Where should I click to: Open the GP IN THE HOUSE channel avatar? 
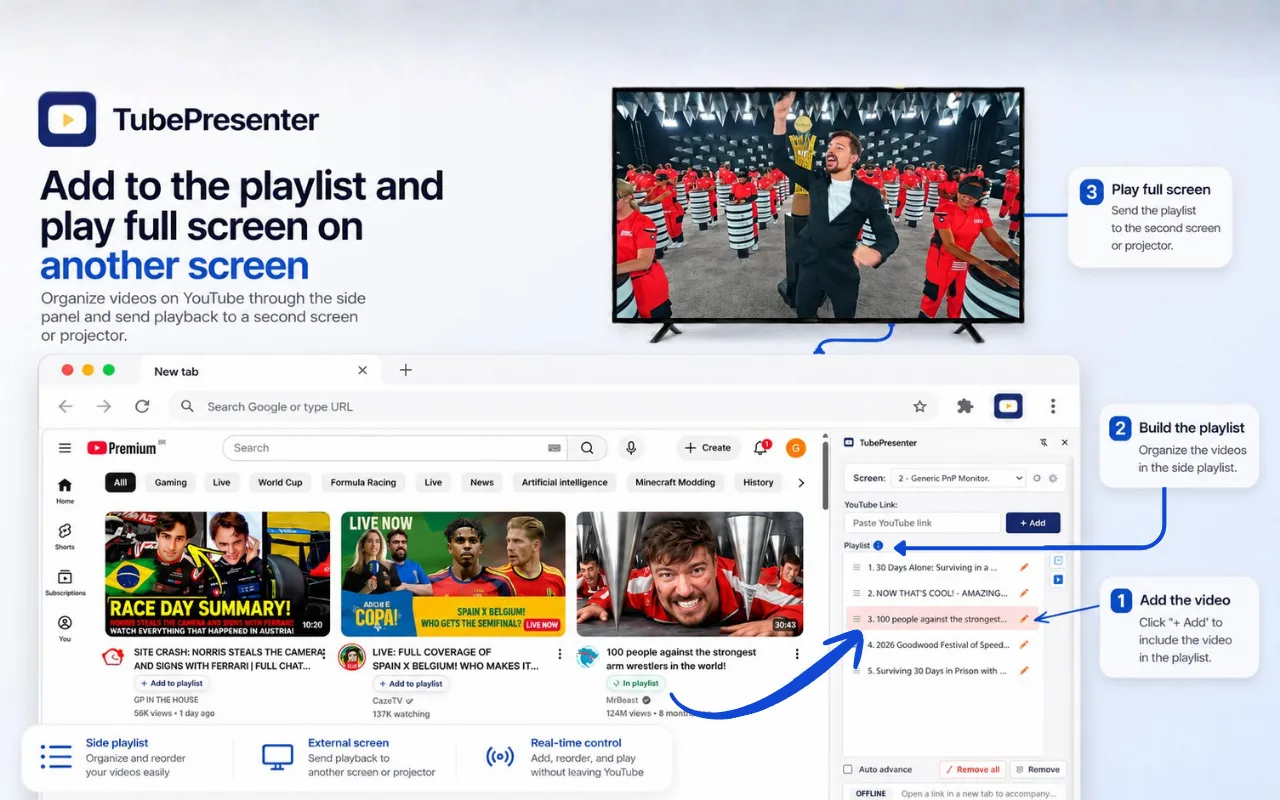click(x=114, y=657)
